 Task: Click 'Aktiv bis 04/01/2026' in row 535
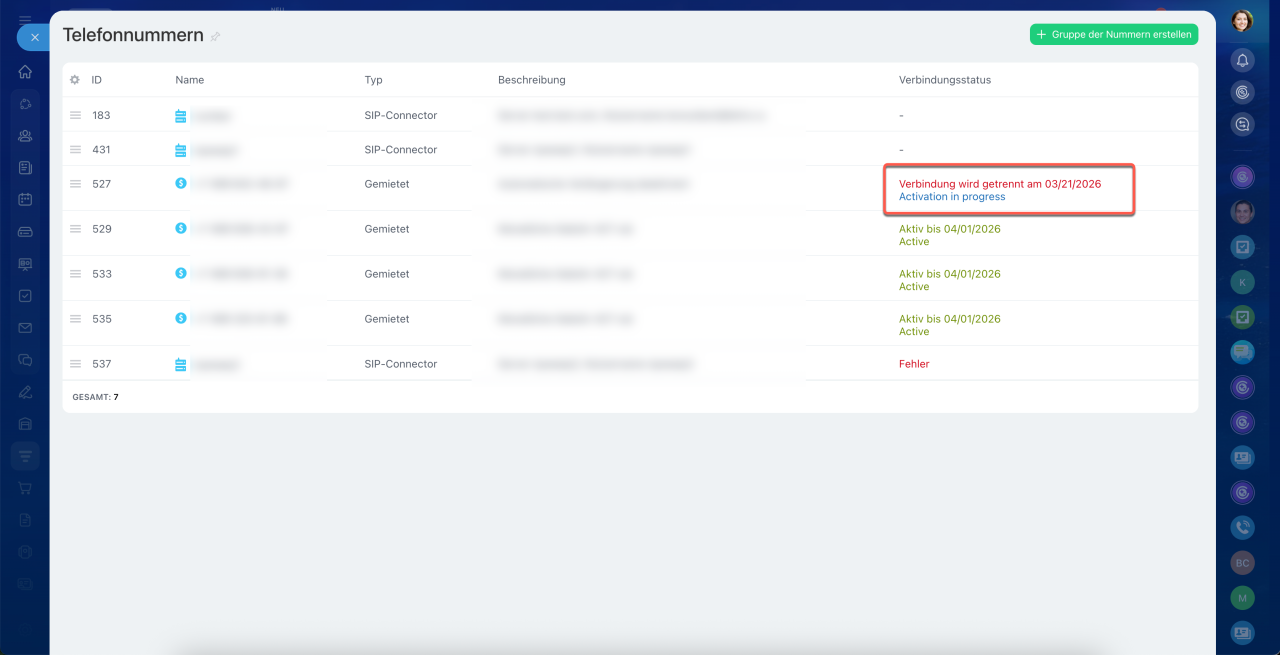click(950, 319)
